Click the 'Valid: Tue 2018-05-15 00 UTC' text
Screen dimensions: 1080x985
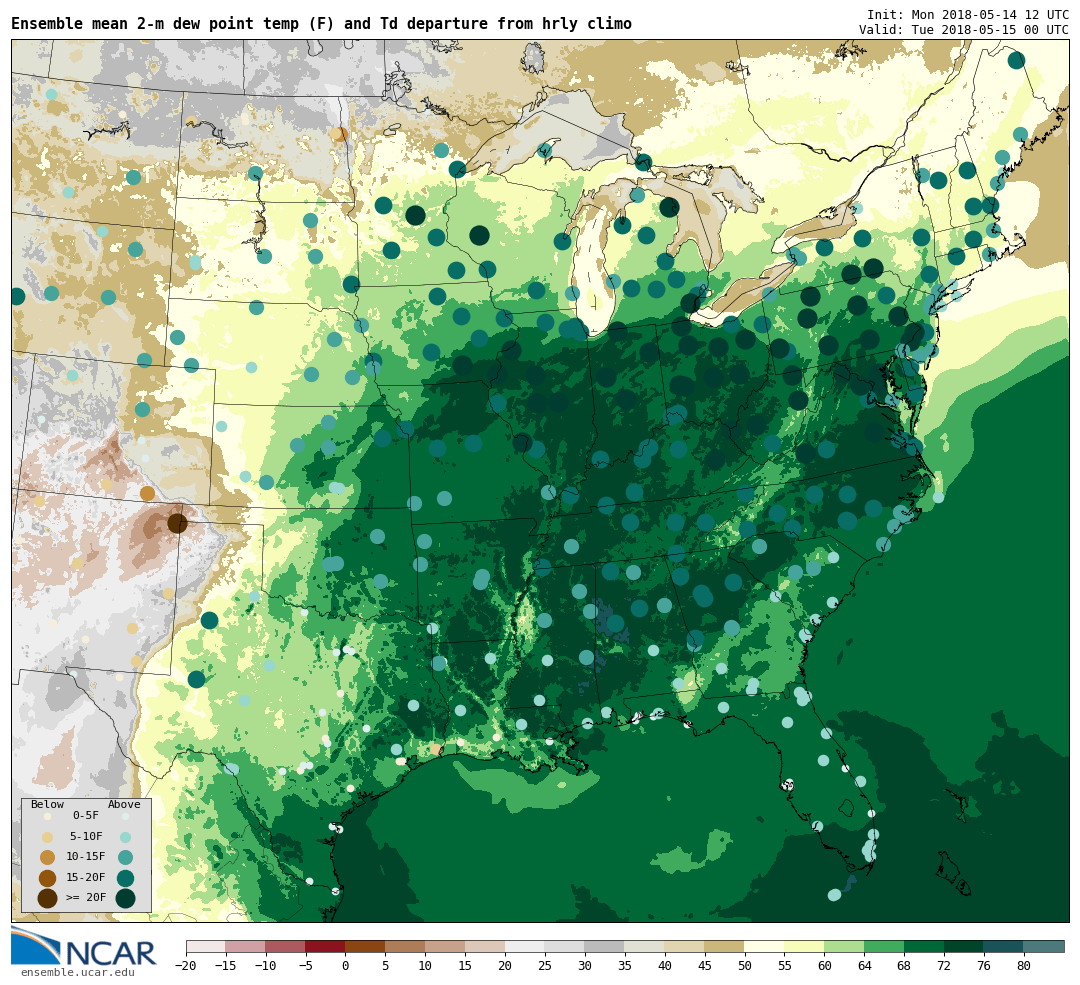point(964,30)
